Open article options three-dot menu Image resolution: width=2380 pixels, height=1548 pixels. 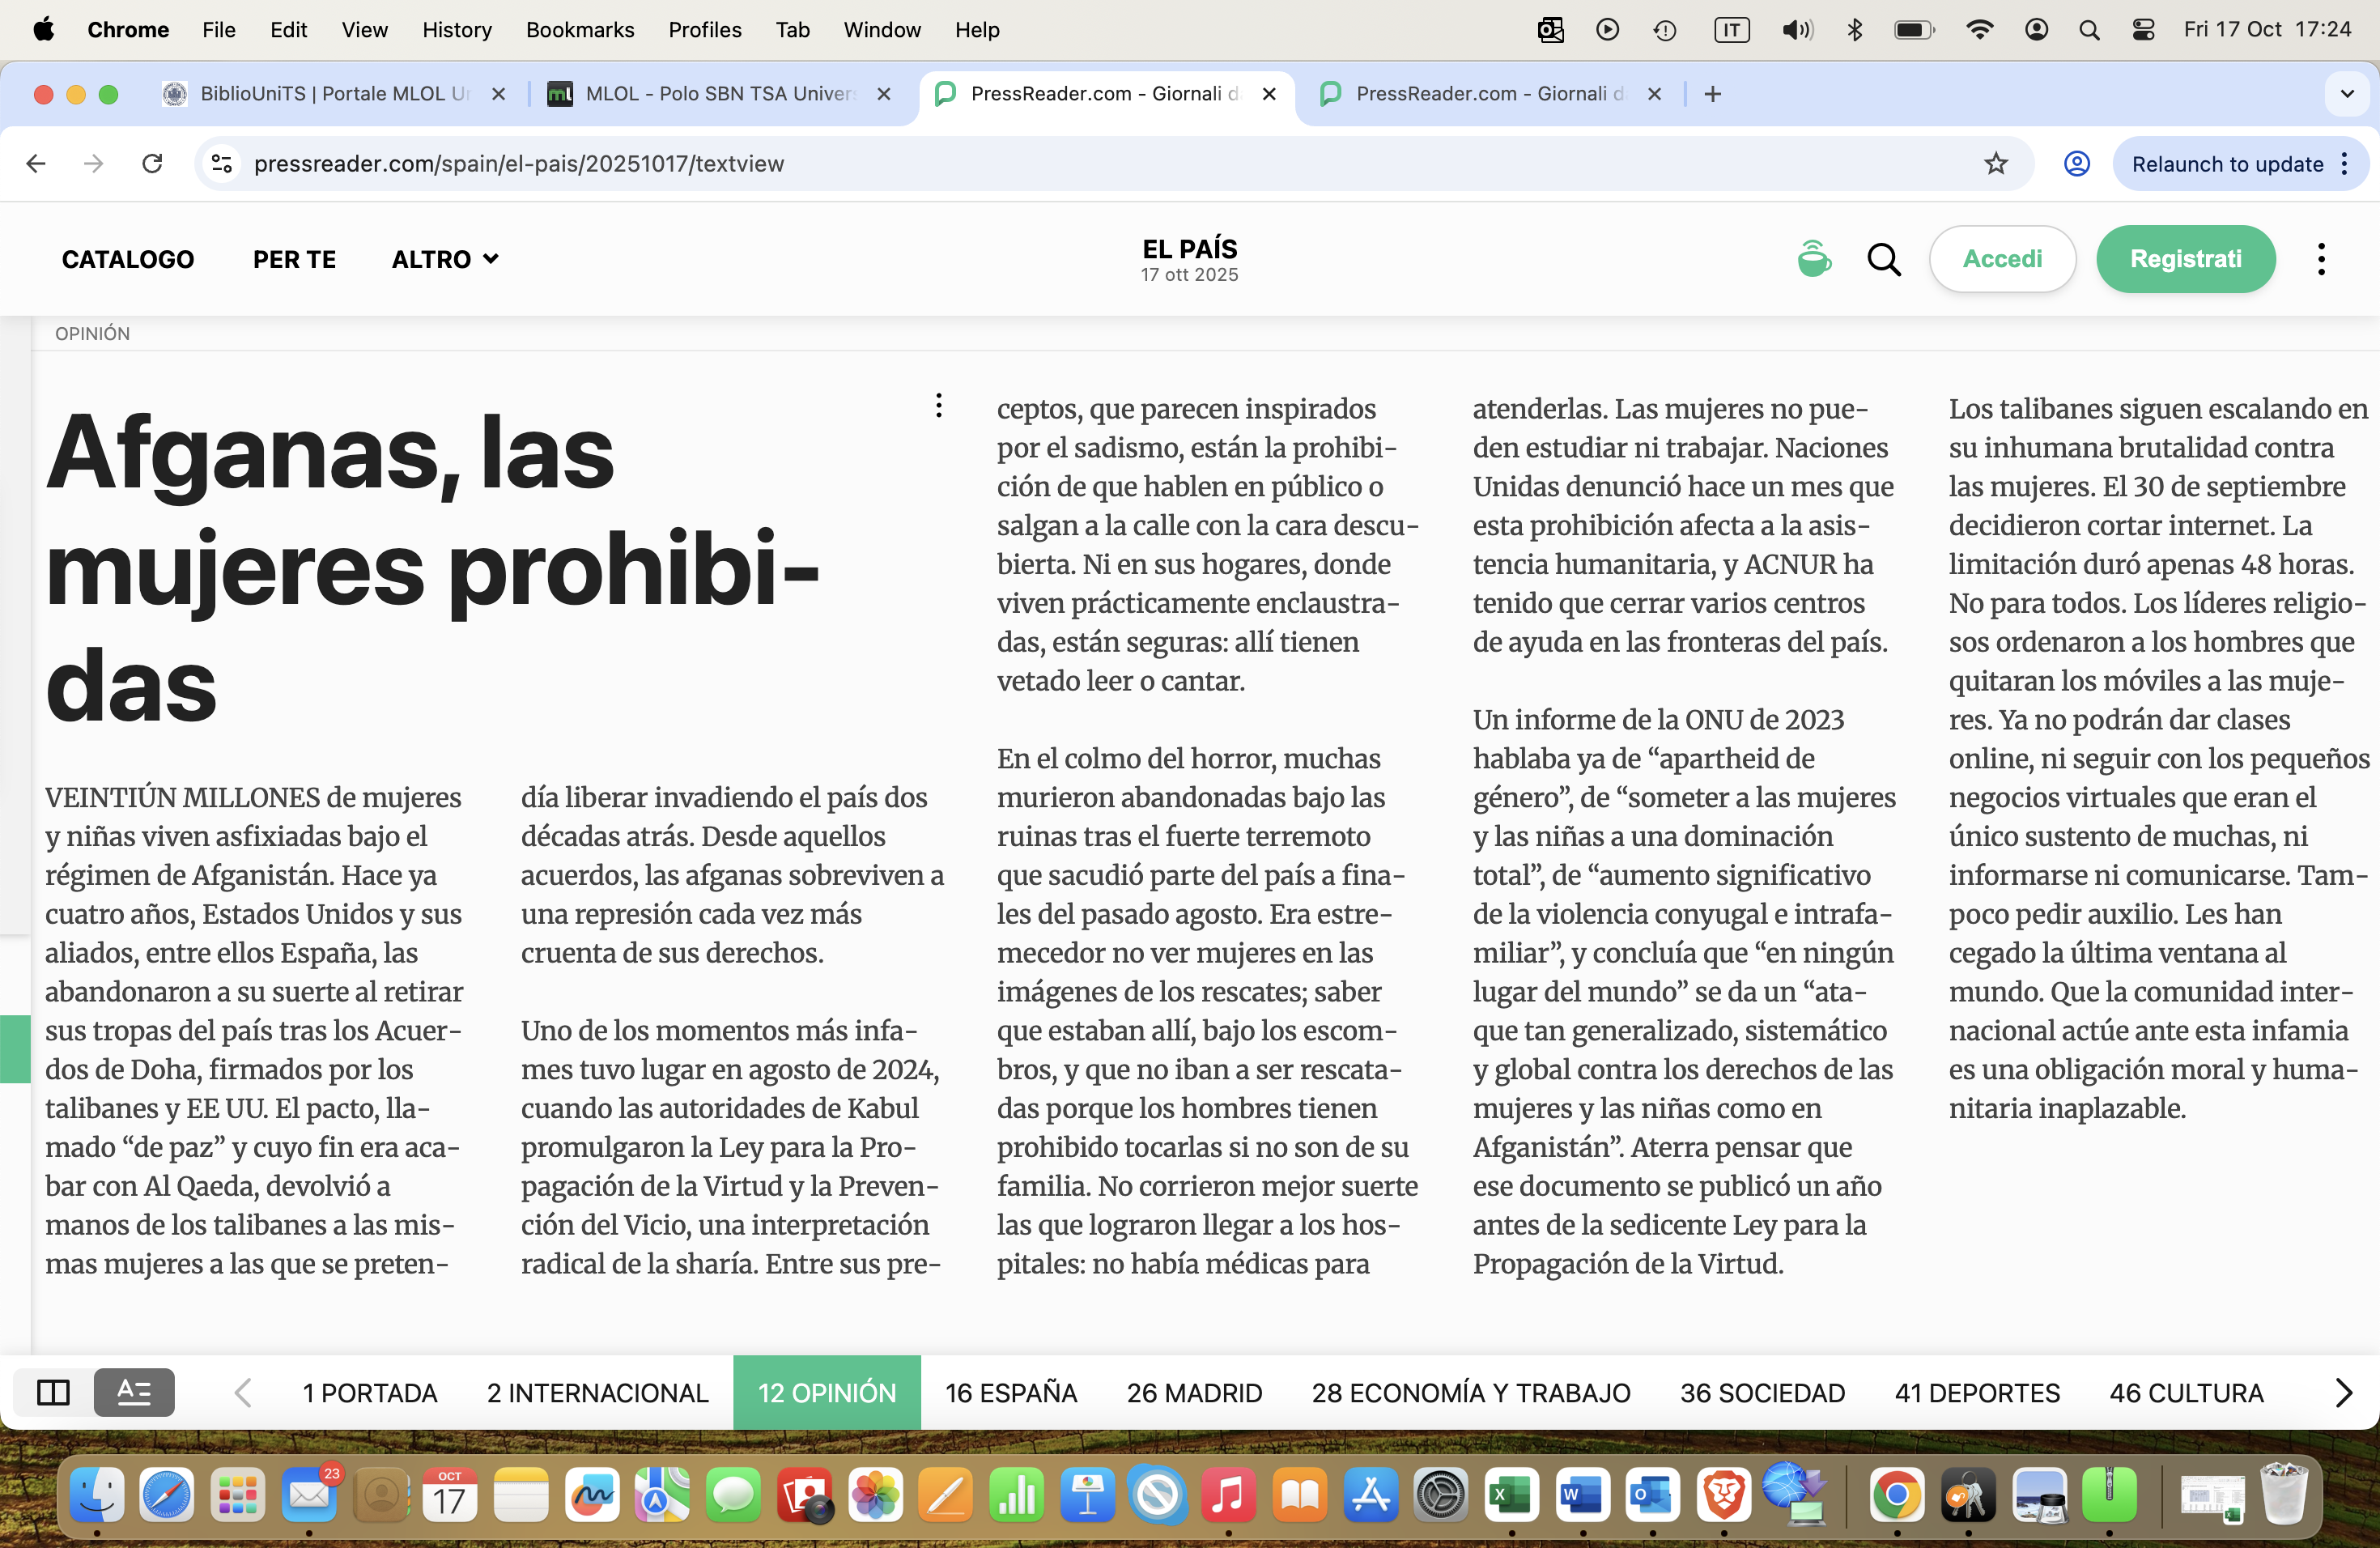coord(938,405)
